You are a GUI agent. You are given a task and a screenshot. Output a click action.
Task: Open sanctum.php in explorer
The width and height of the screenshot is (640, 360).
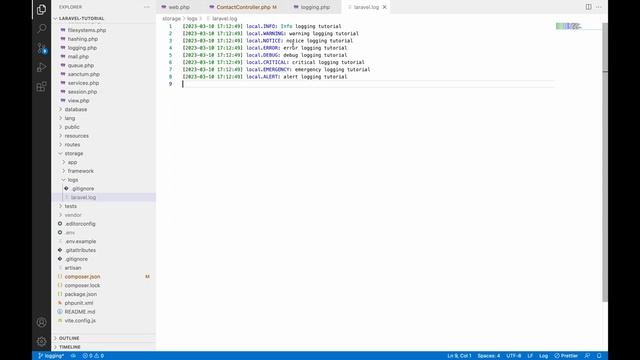click(x=83, y=74)
